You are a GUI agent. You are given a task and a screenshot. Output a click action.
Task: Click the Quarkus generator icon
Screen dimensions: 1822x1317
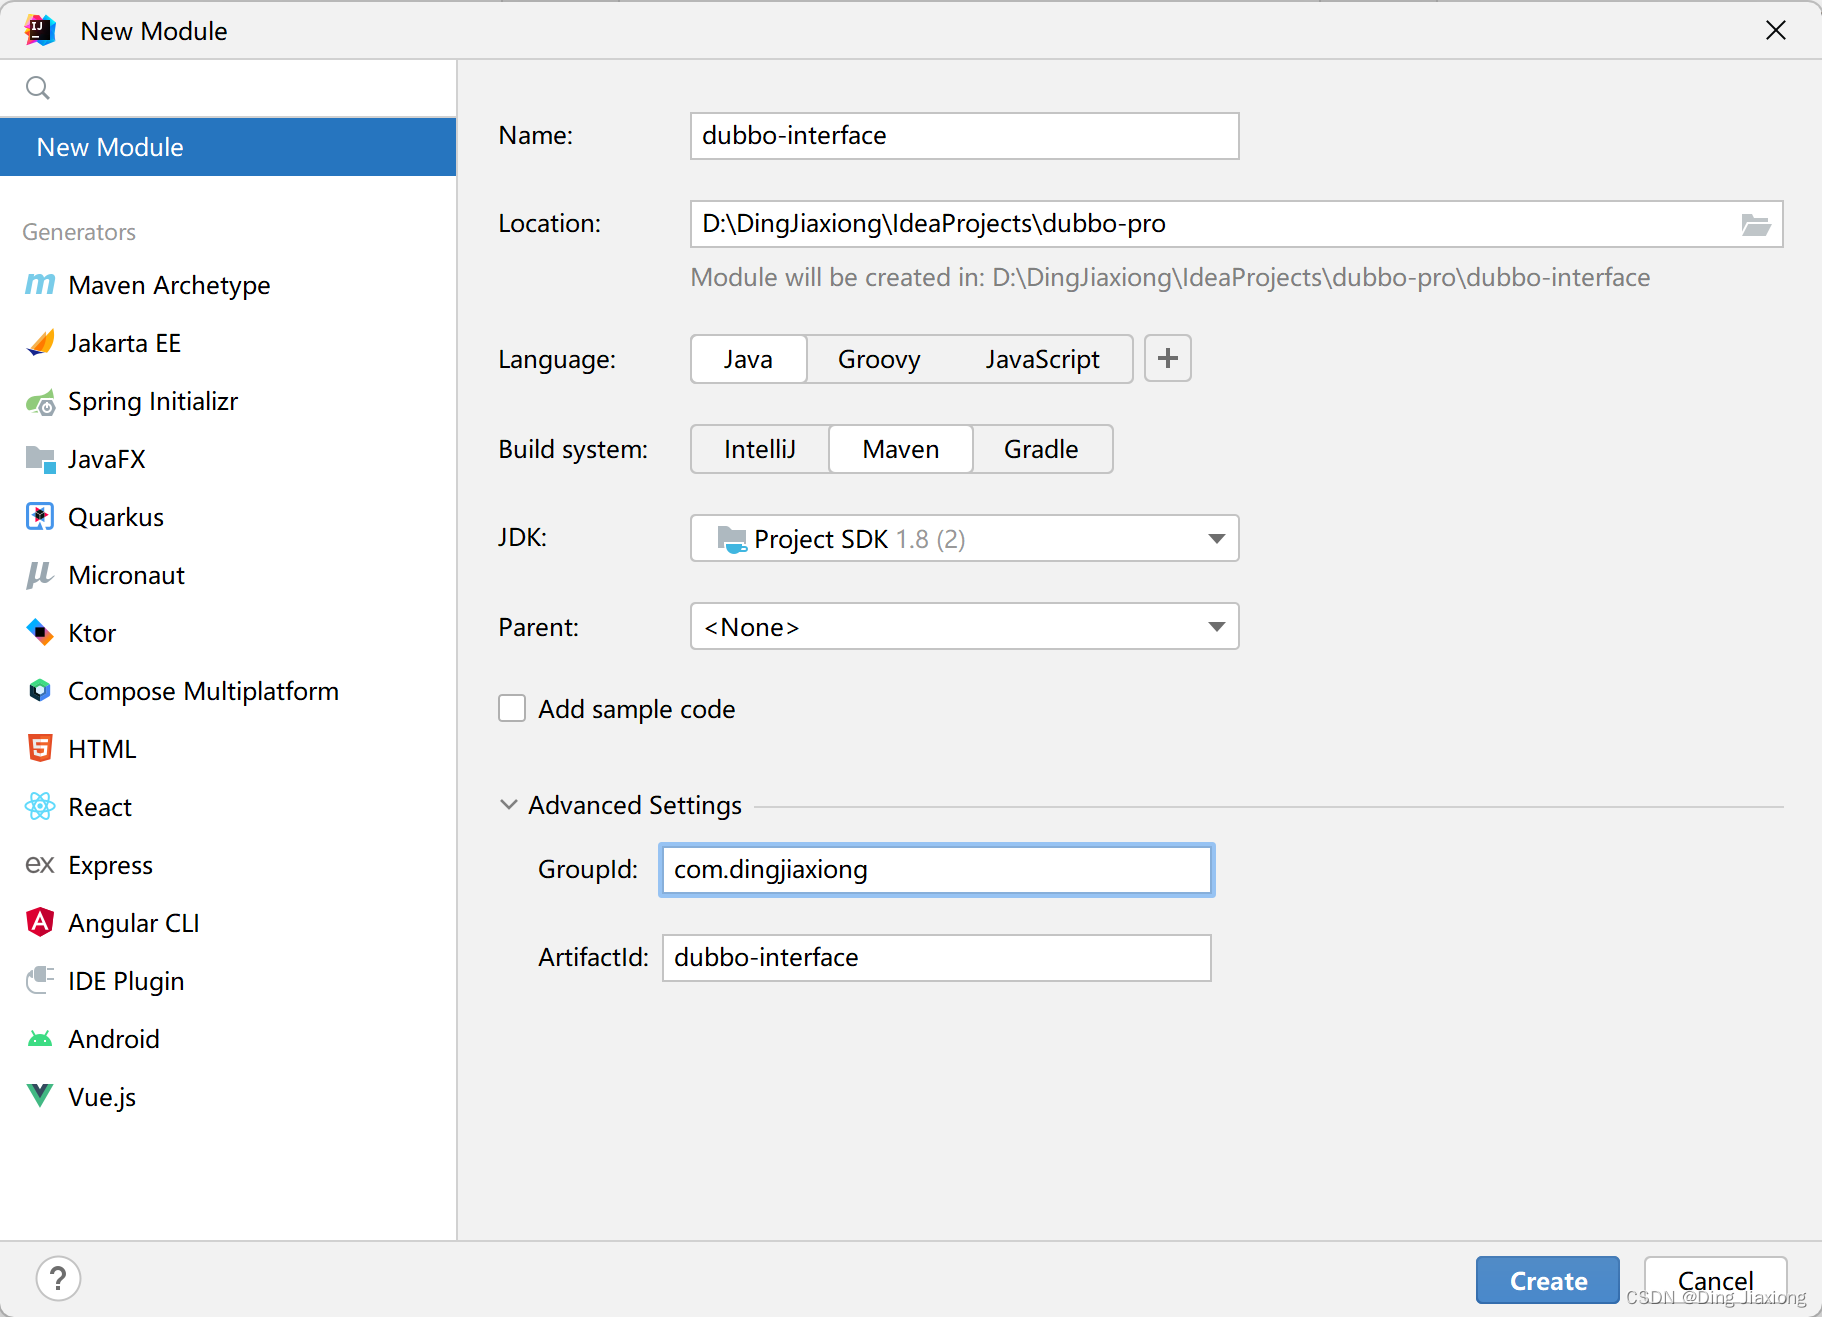[x=40, y=517]
